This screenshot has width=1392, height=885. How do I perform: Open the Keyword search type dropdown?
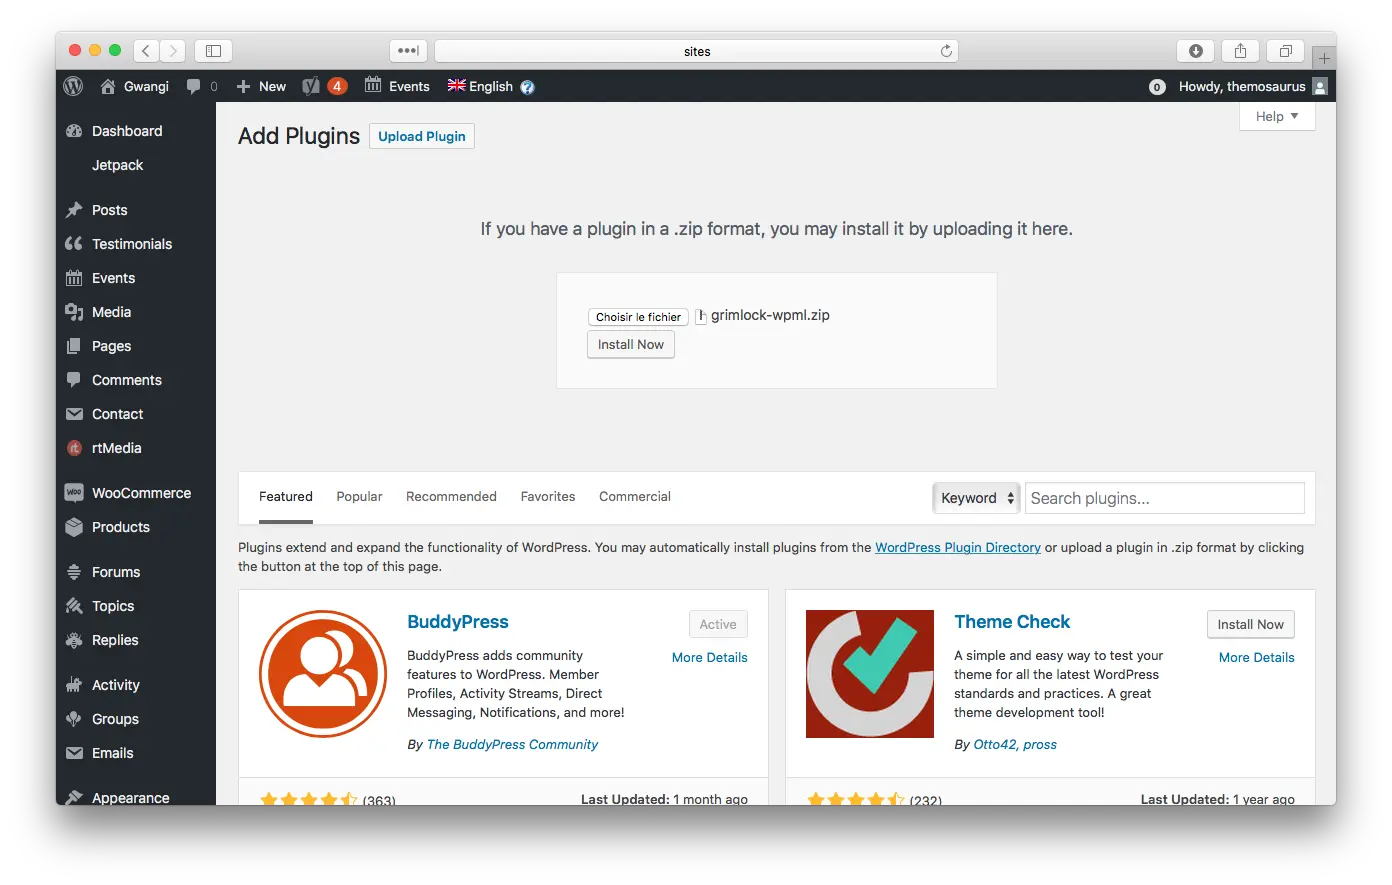[976, 498]
